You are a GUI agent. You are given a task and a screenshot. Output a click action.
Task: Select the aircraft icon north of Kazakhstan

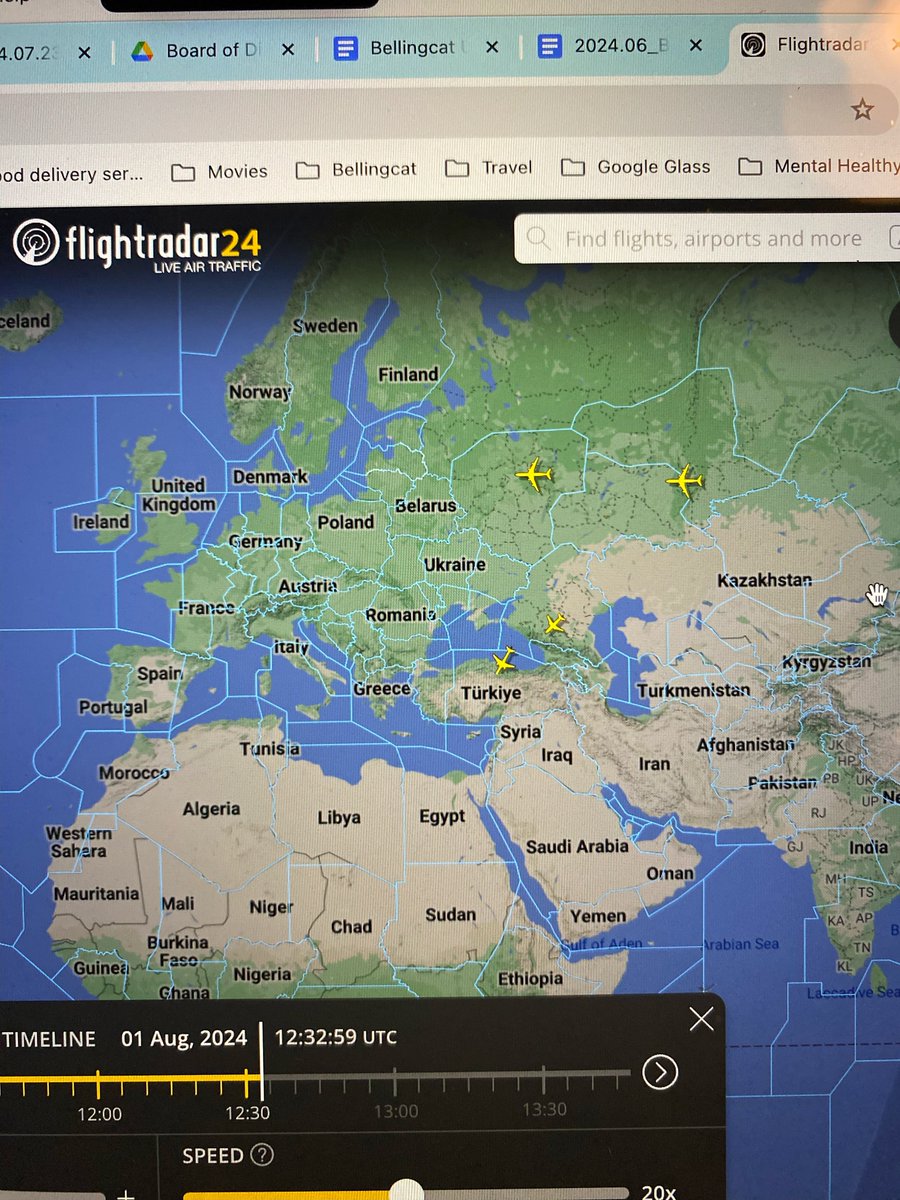tap(684, 481)
